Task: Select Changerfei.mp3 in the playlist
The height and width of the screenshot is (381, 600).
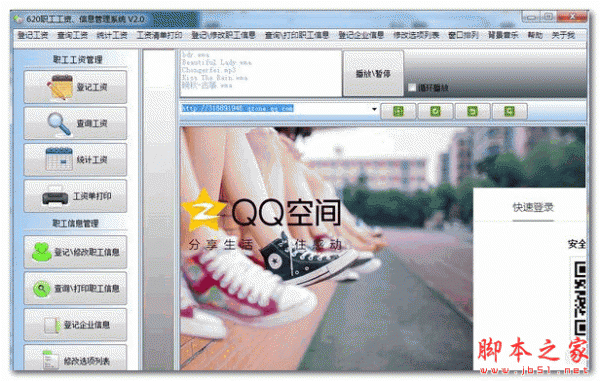Action: pyautogui.click(x=209, y=70)
